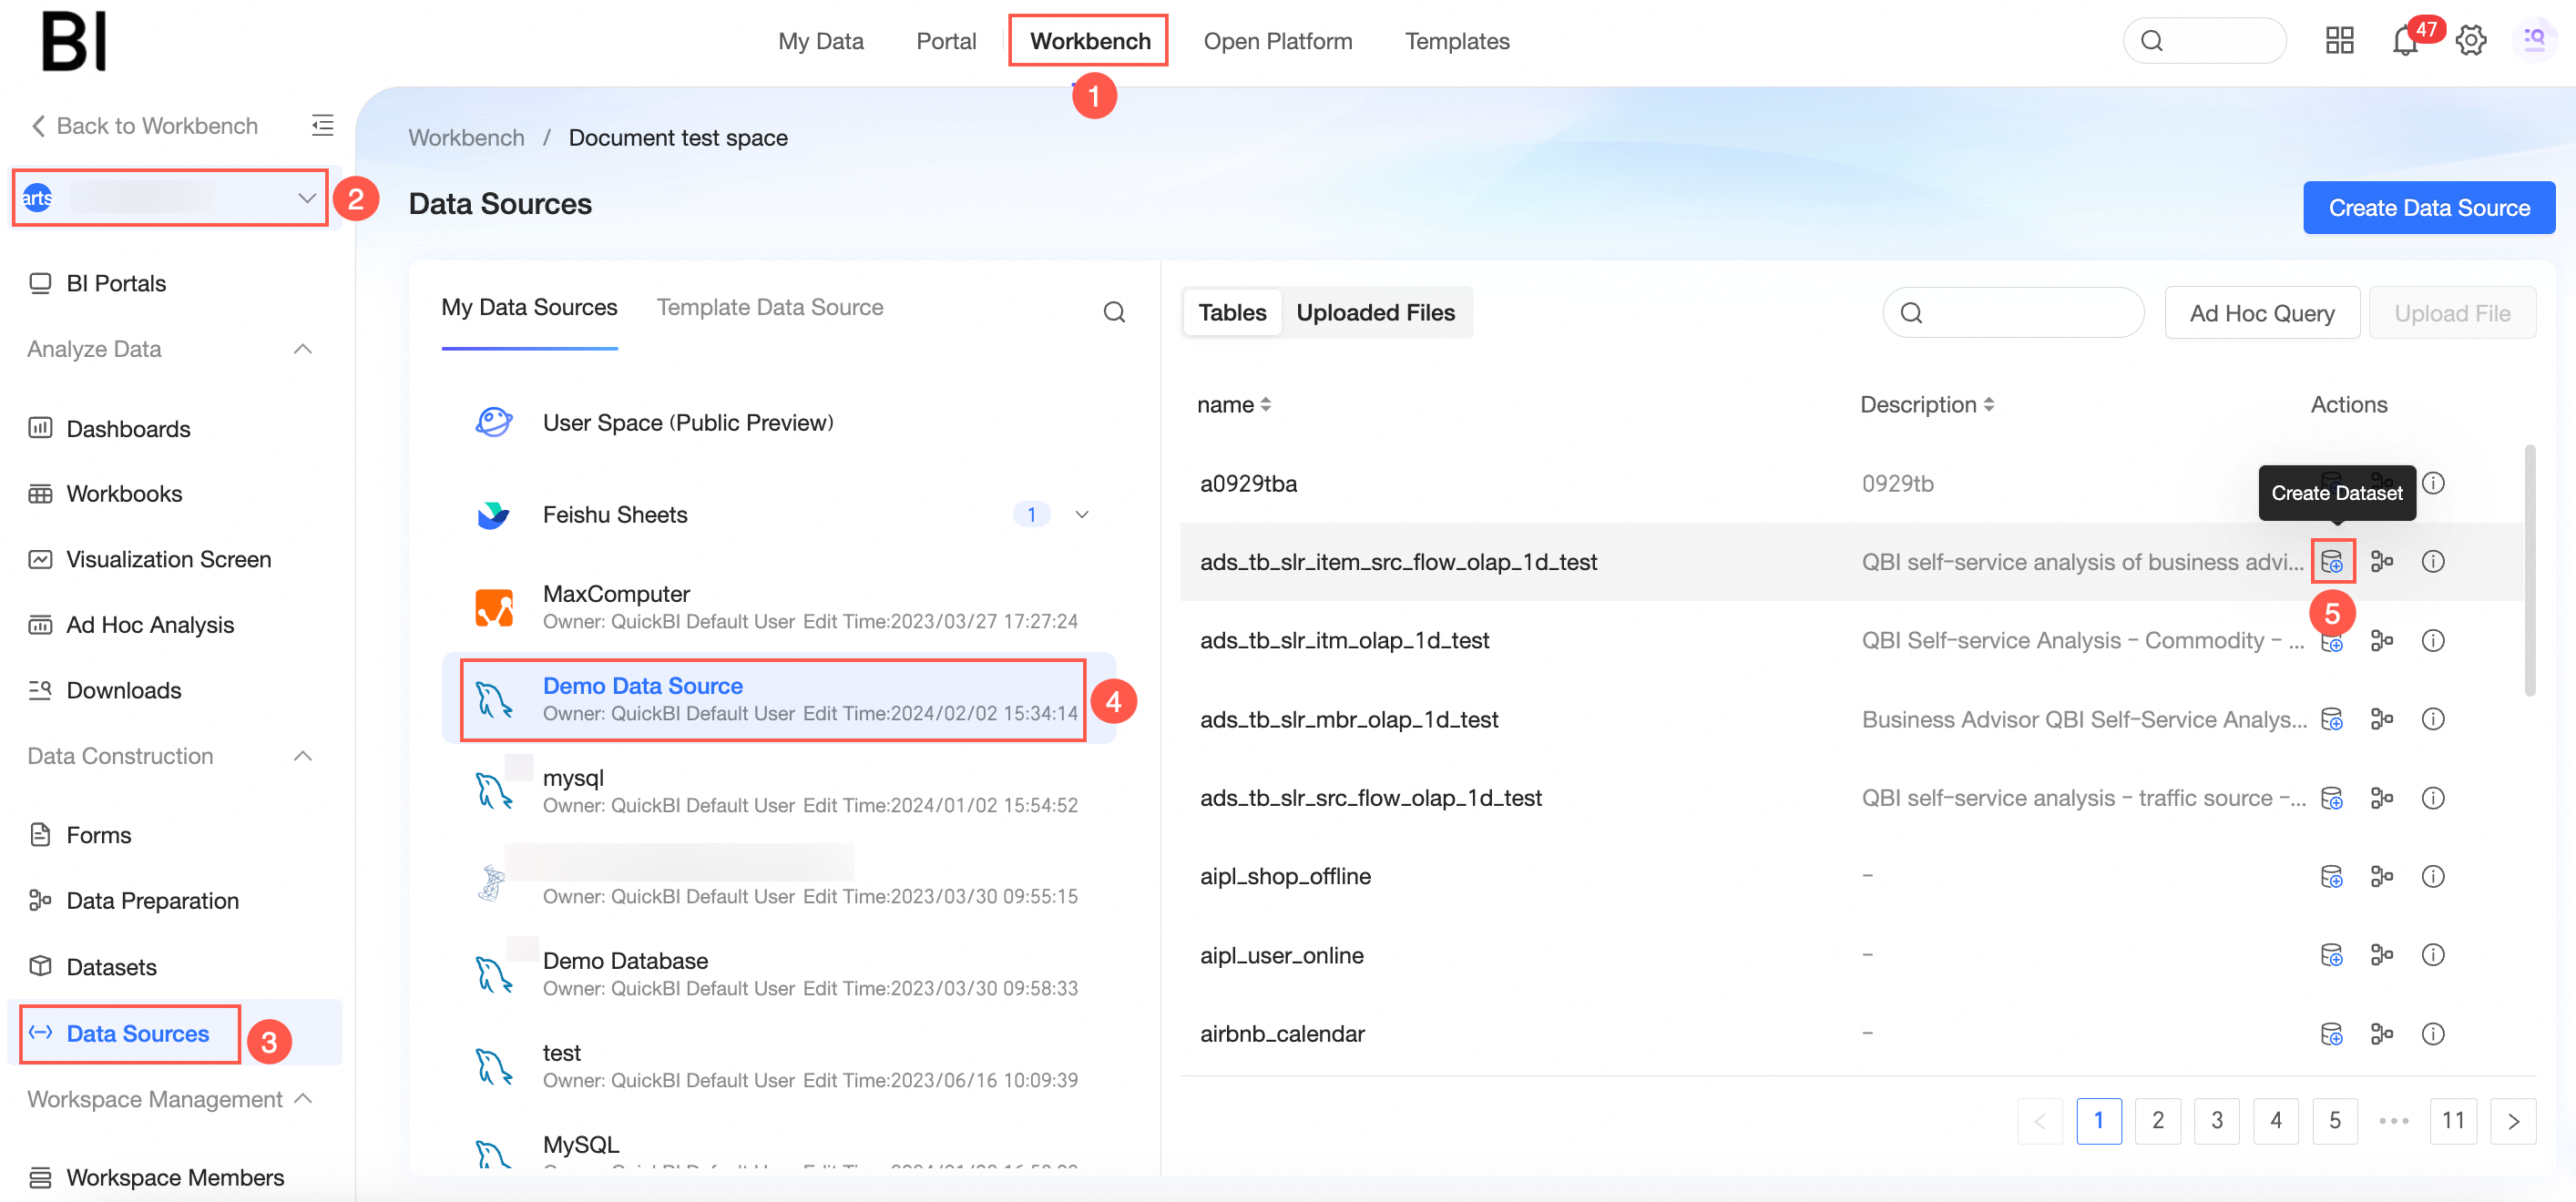Expand the Feishu Sheets group chevron
The image size is (2576, 1202).
(1081, 514)
